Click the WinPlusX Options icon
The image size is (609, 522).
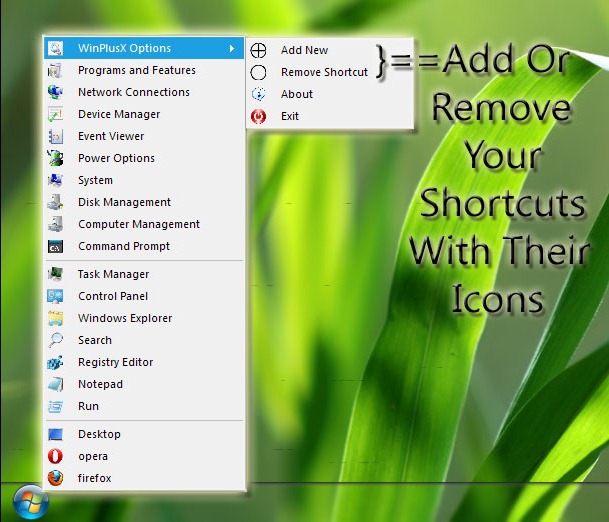pos(55,48)
